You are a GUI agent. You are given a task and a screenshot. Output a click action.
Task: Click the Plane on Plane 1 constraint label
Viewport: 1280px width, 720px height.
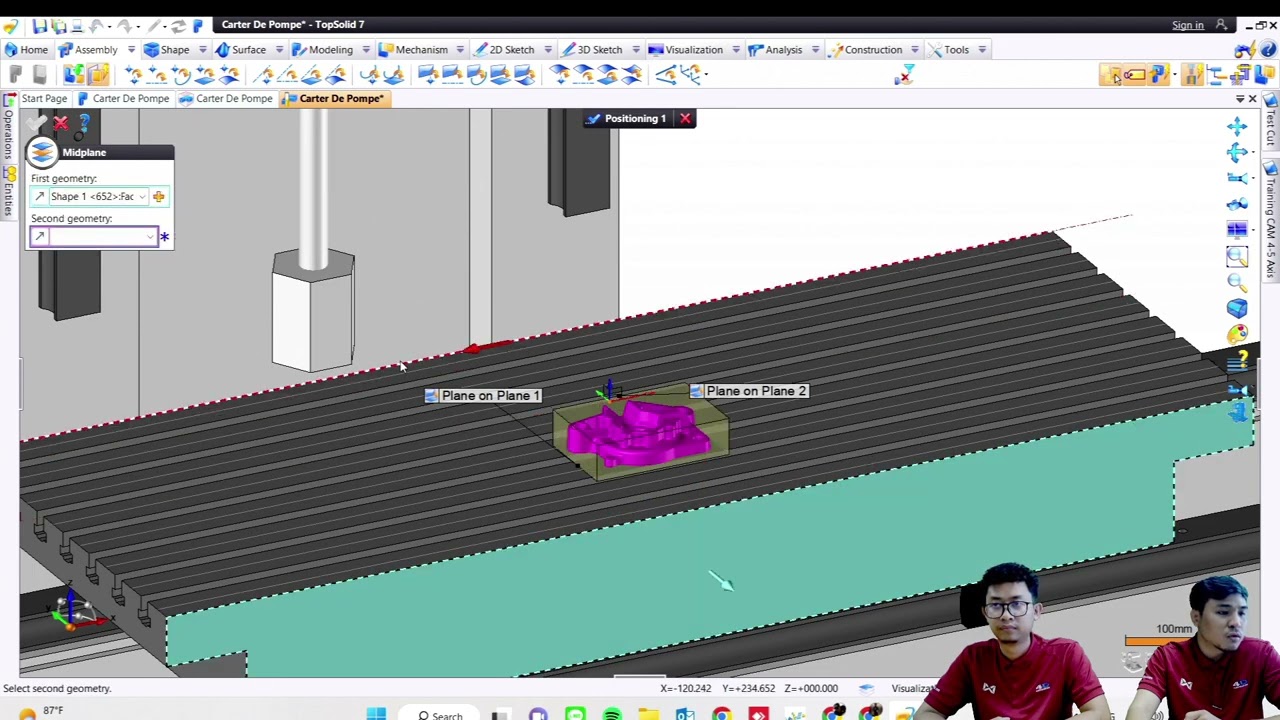tap(482, 396)
